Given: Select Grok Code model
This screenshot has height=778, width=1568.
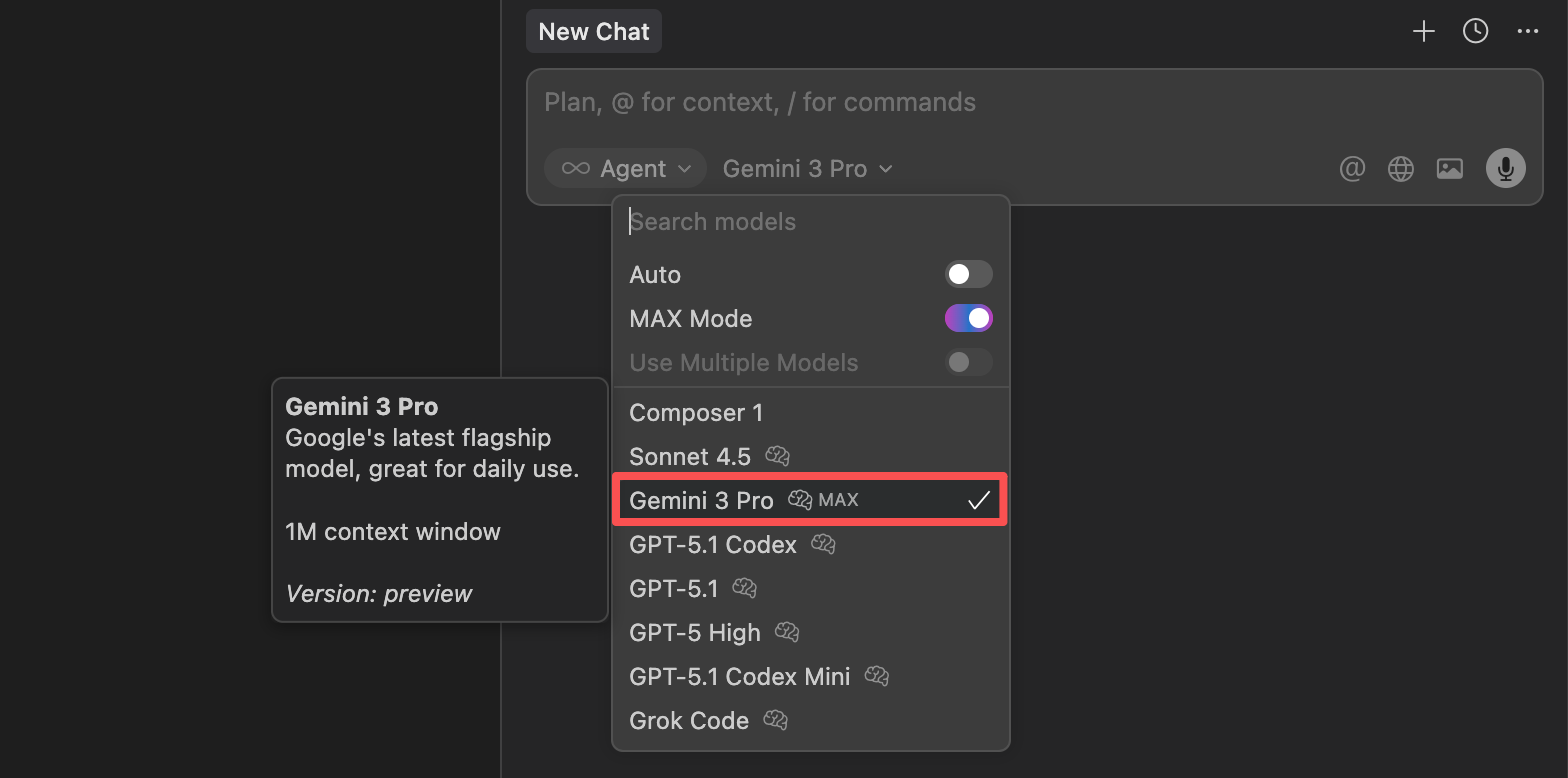Looking at the screenshot, I should 688,720.
